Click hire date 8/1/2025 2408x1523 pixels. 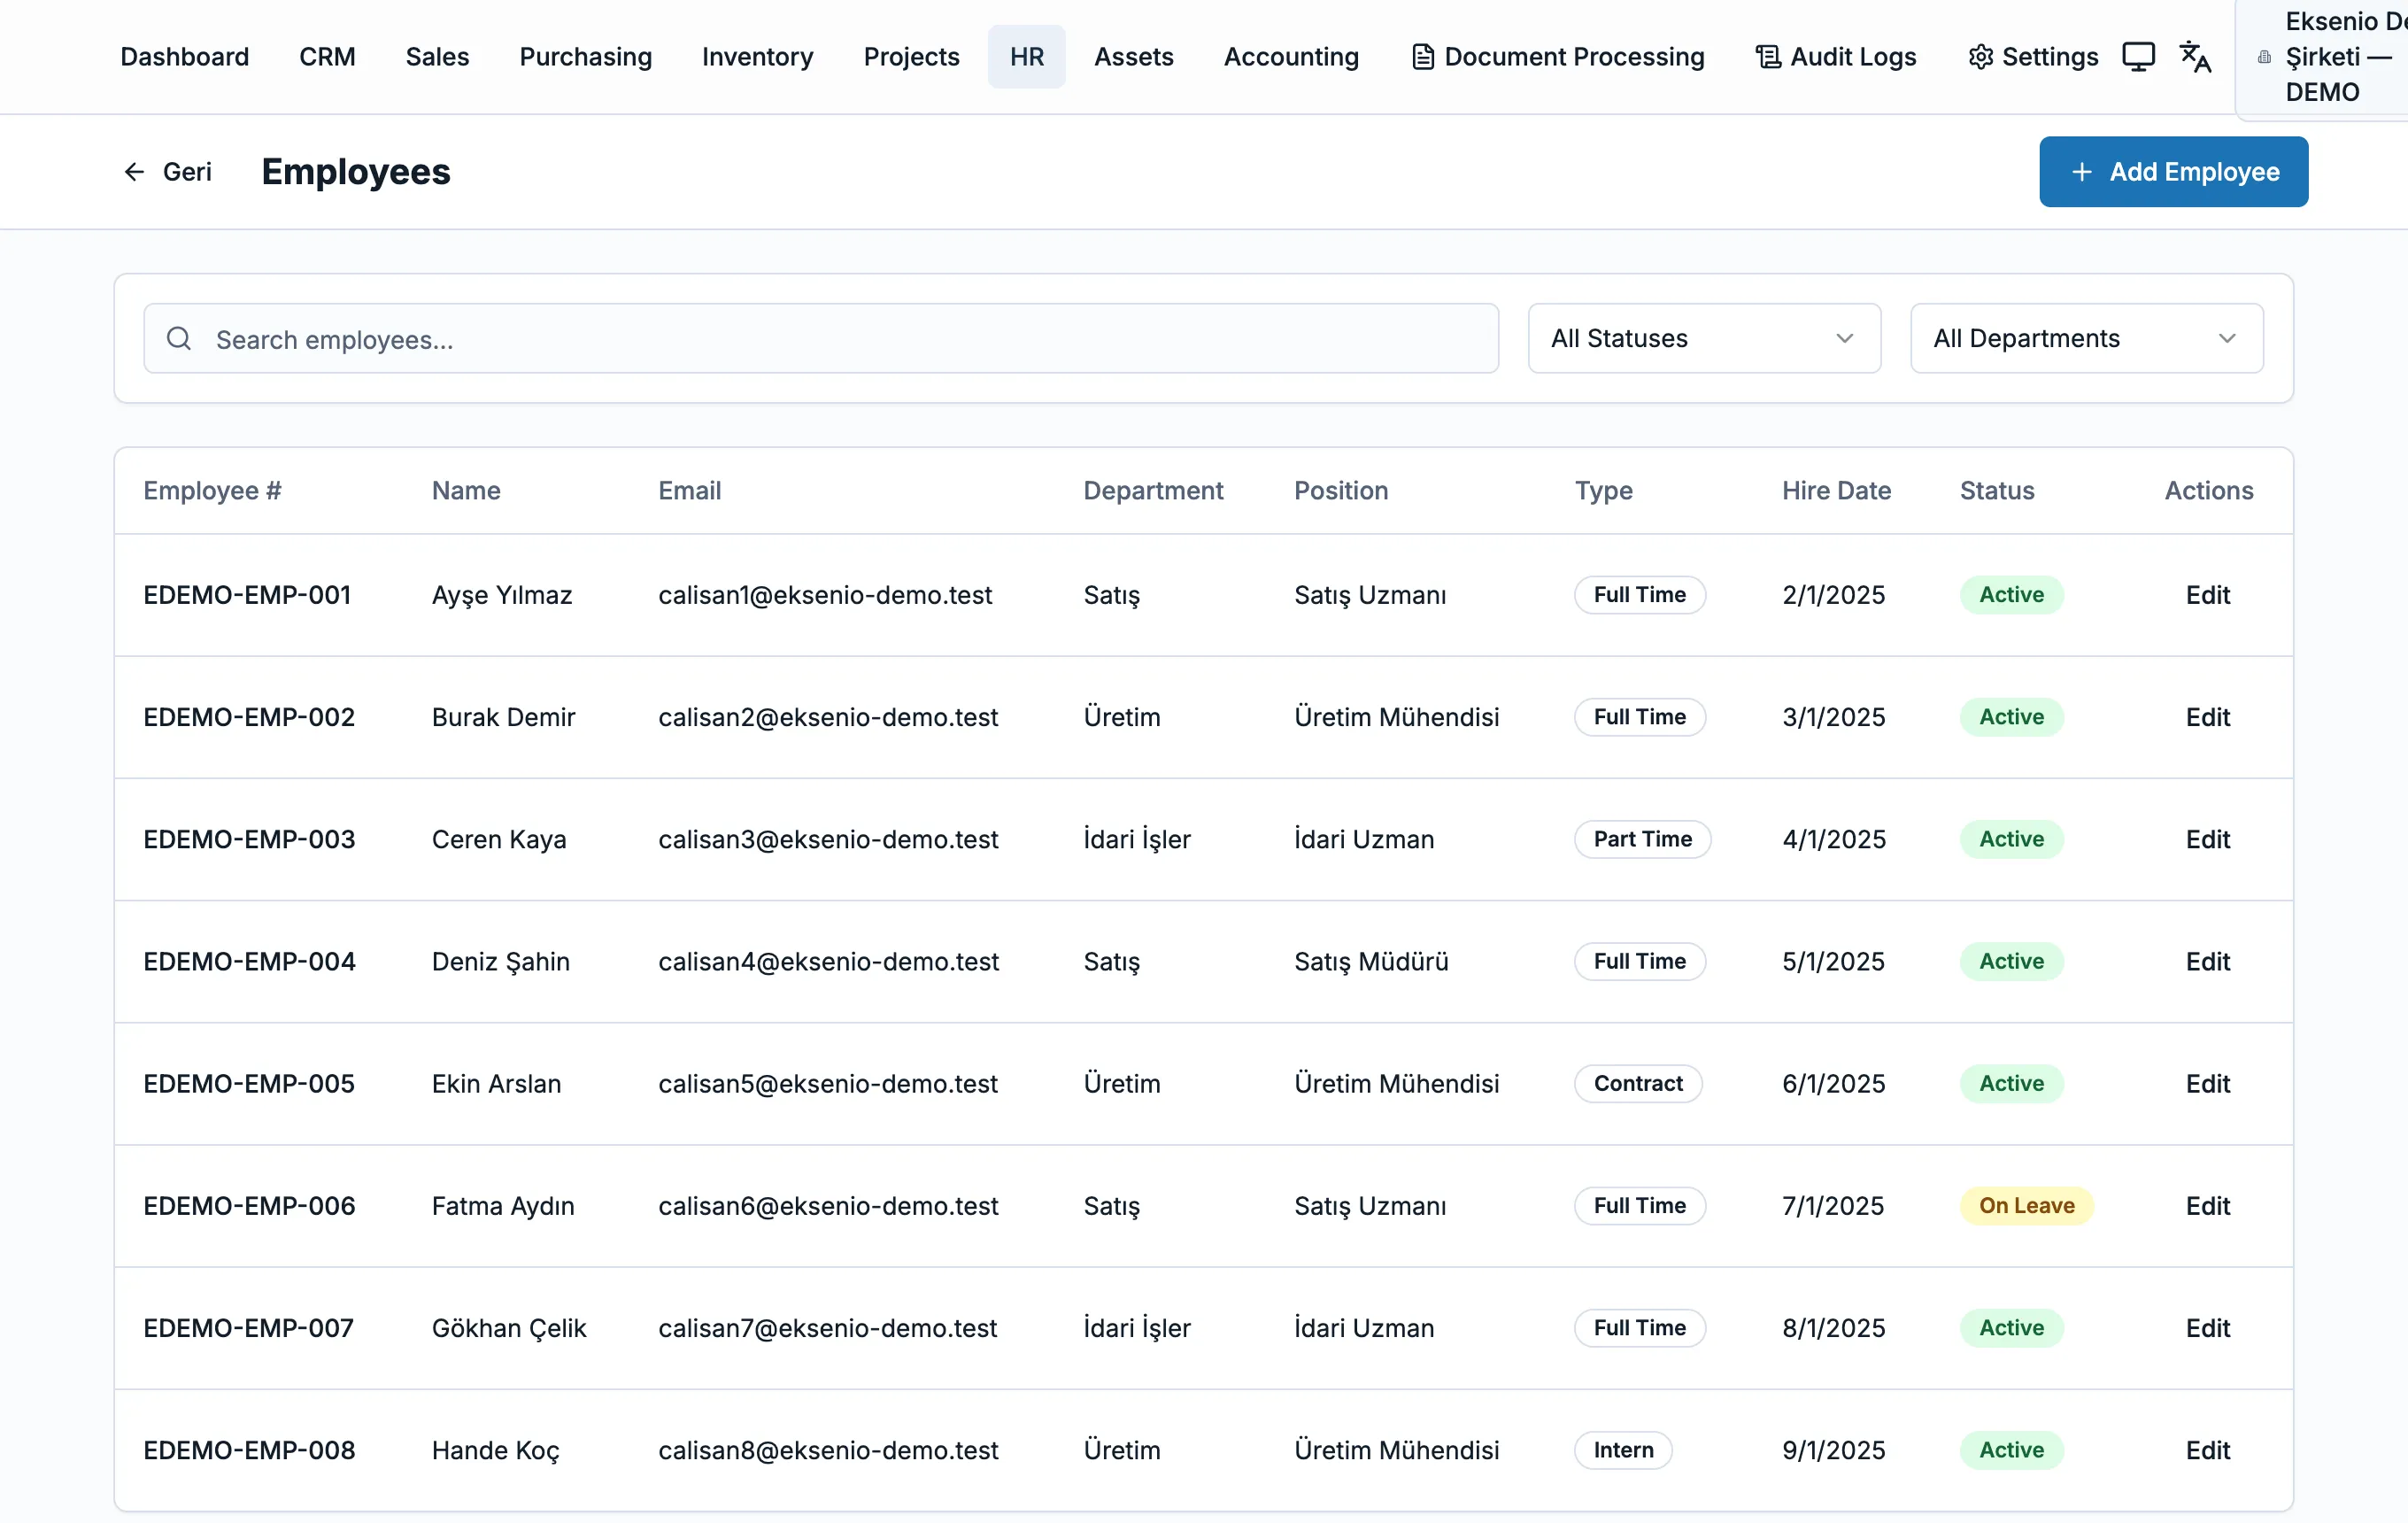(1833, 1327)
